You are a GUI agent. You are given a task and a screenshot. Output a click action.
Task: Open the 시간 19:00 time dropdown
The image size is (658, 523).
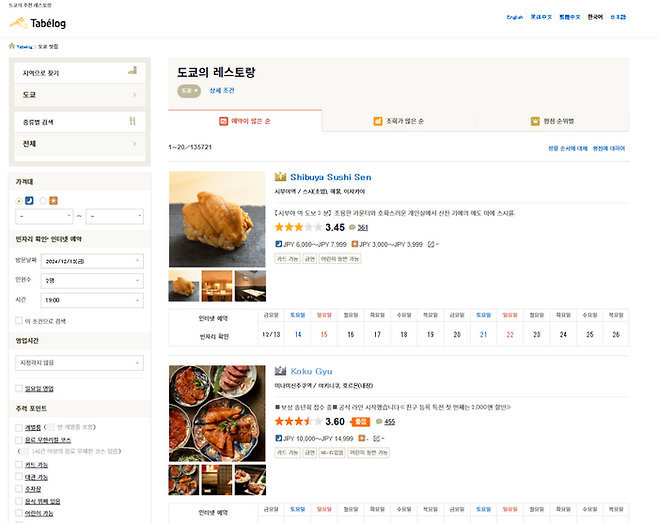[92, 300]
